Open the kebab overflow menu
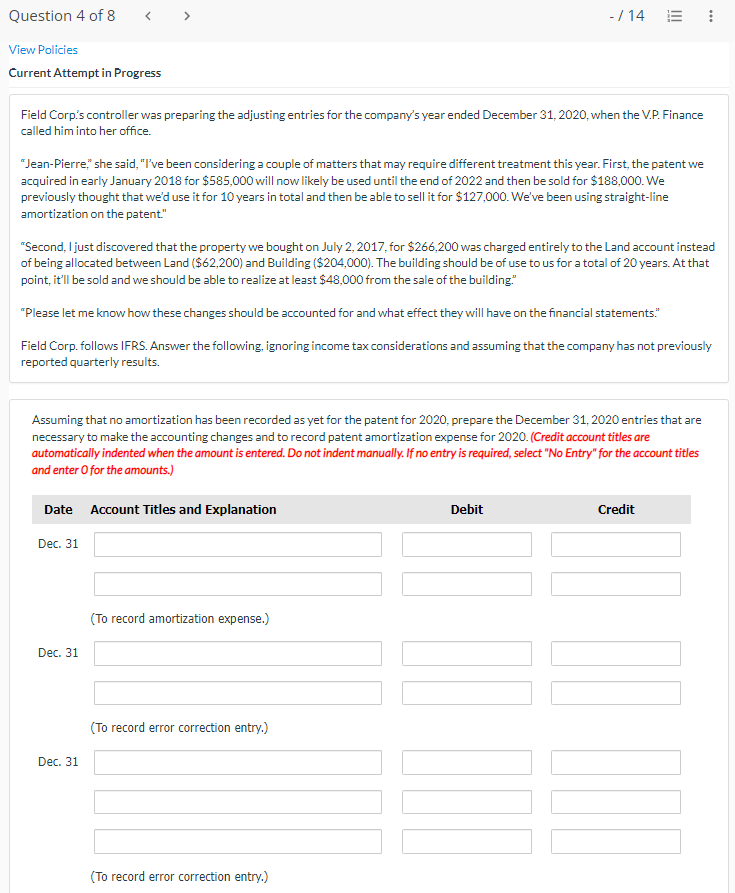Image resolution: width=735 pixels, height=893 pixels. [x=710, y=15]
